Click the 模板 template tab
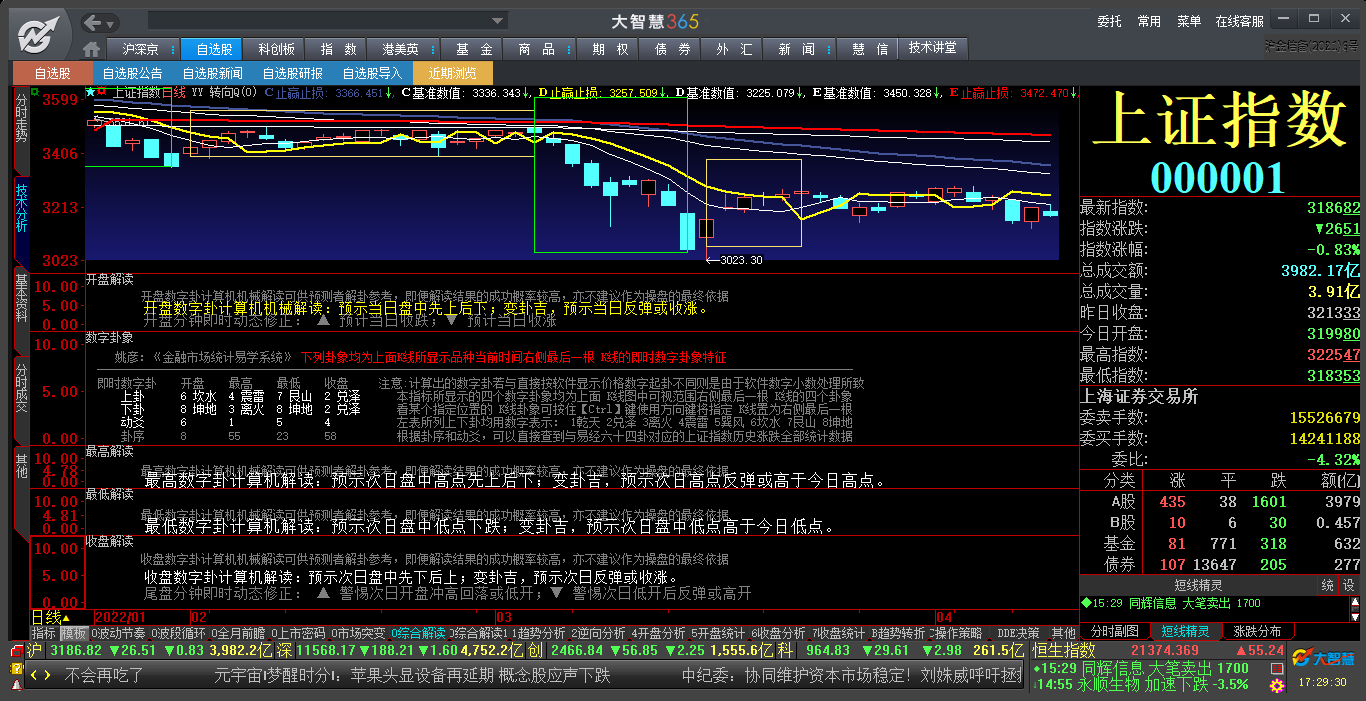This screenshot has width=1366, height=701. pos(73,633)
